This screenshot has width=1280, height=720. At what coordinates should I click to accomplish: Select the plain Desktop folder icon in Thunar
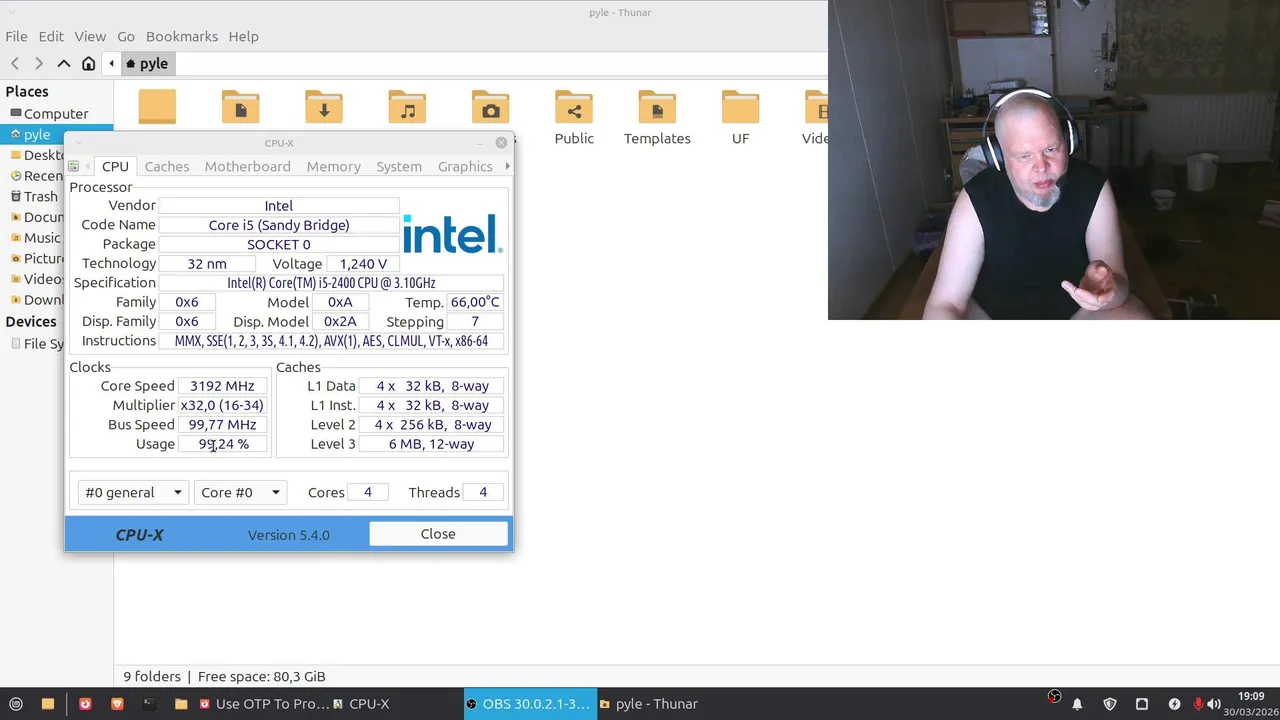tap(157, 108)
